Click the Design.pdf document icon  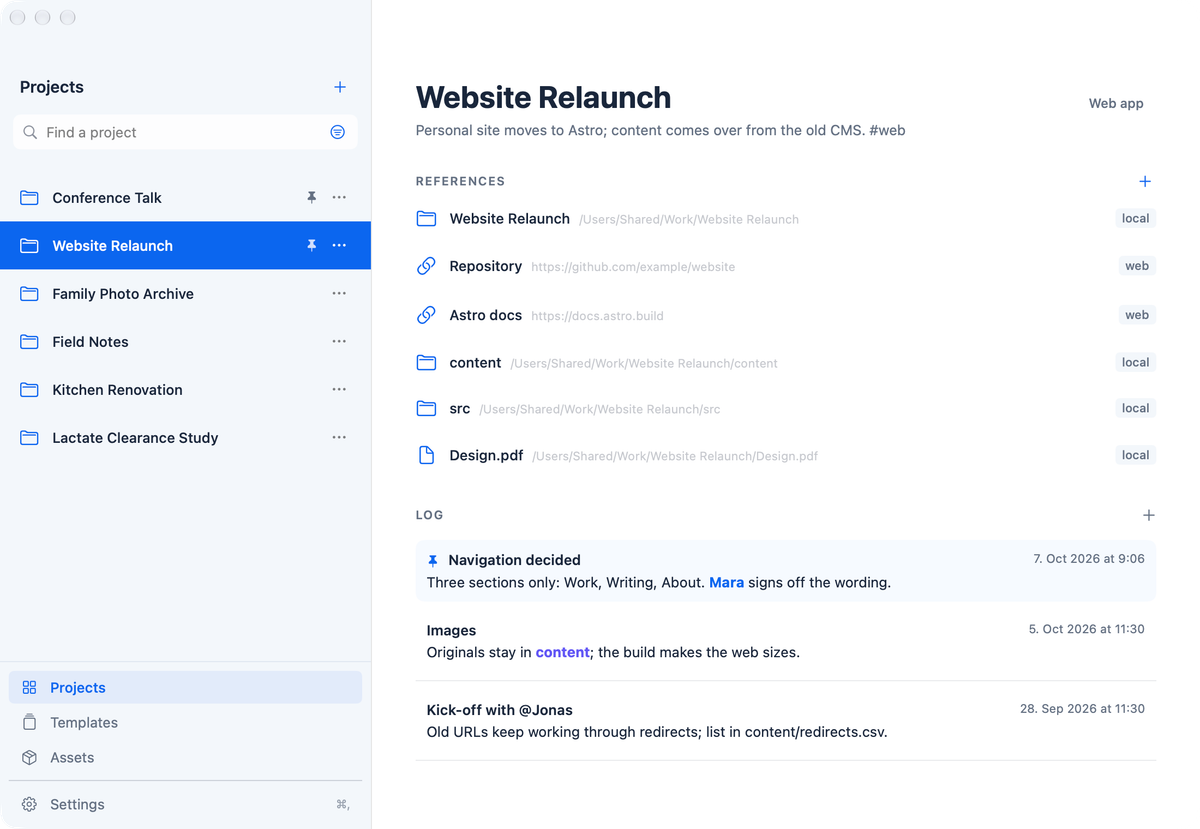(x=426, y=455)
